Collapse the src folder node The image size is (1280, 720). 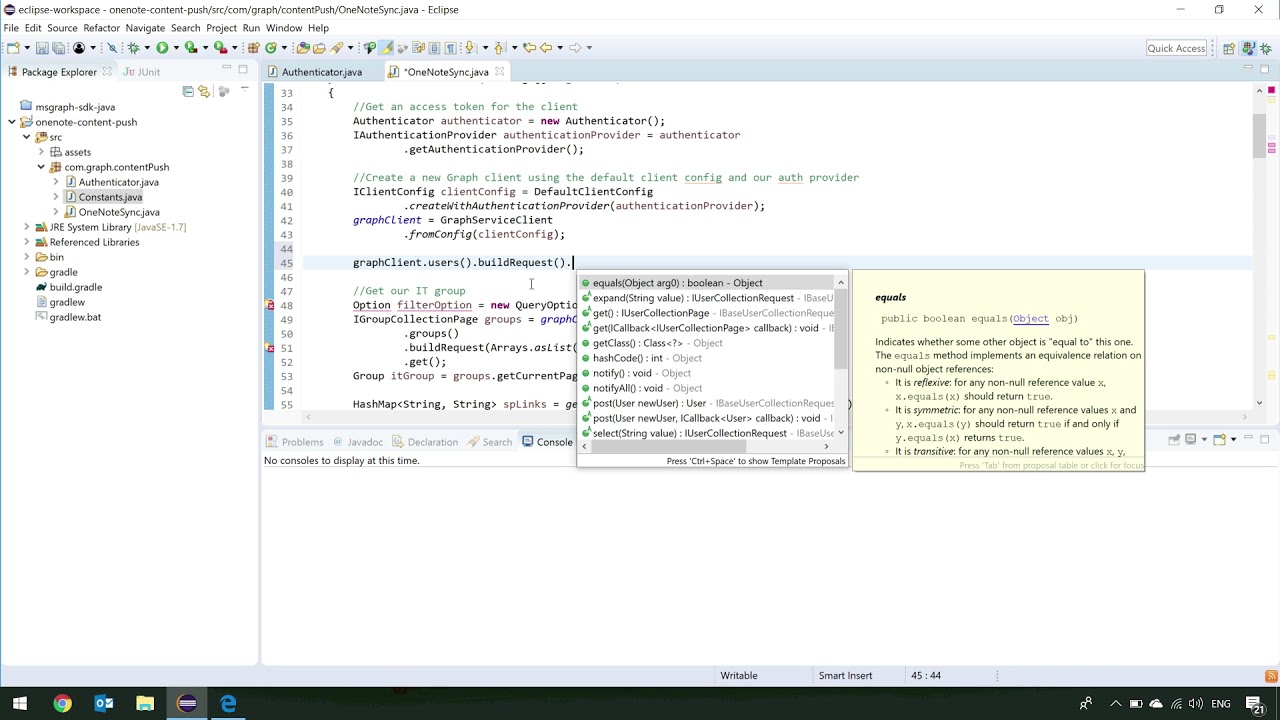[x=27, y=137]
